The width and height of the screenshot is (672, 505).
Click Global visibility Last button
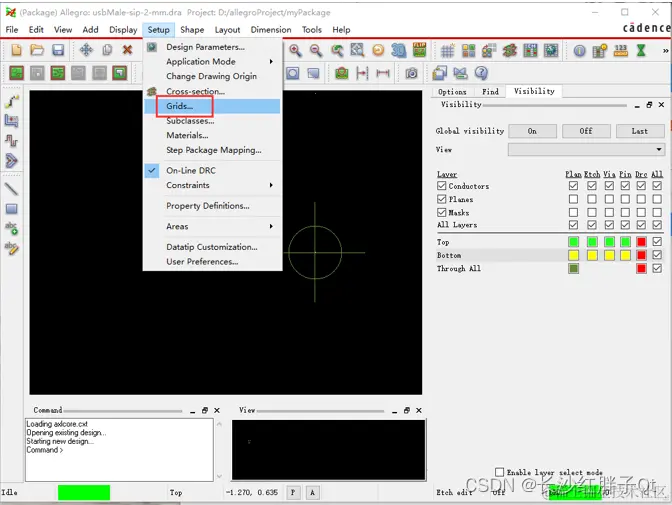coord(640,131)
